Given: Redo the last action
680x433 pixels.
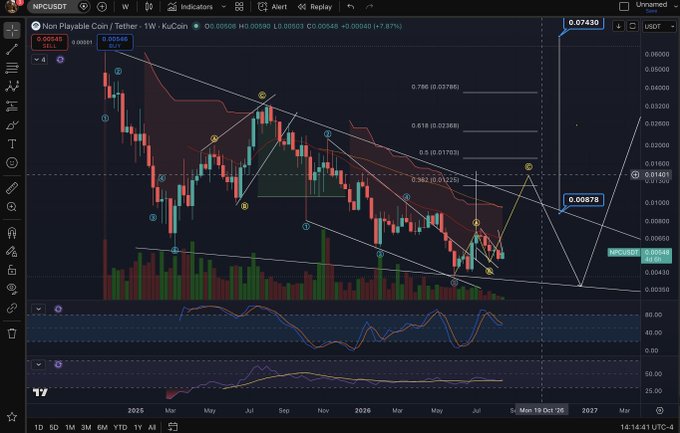Looking at the screenshot, I should [369, 7].
